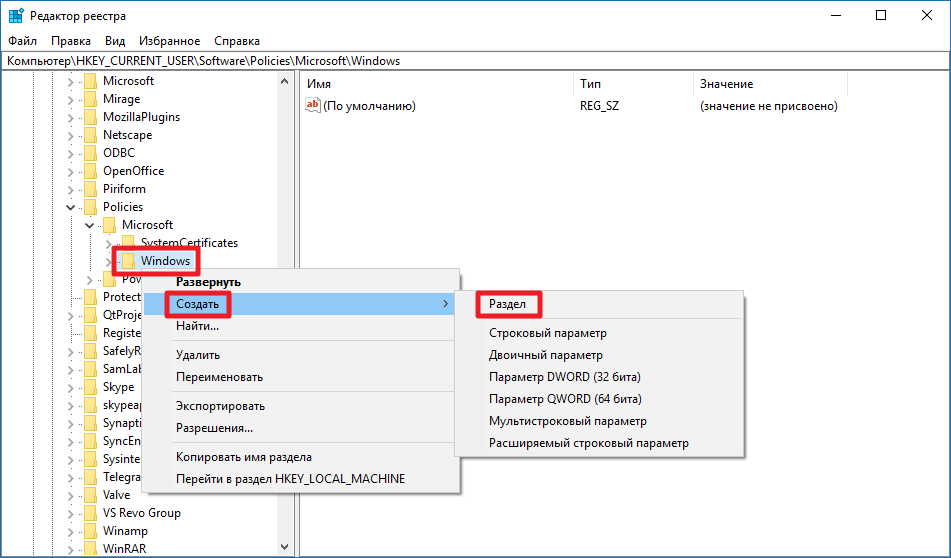This screenshot has width=951, height=558.
Task: Open the Файл menu
Action: click(x=22, y=41)
